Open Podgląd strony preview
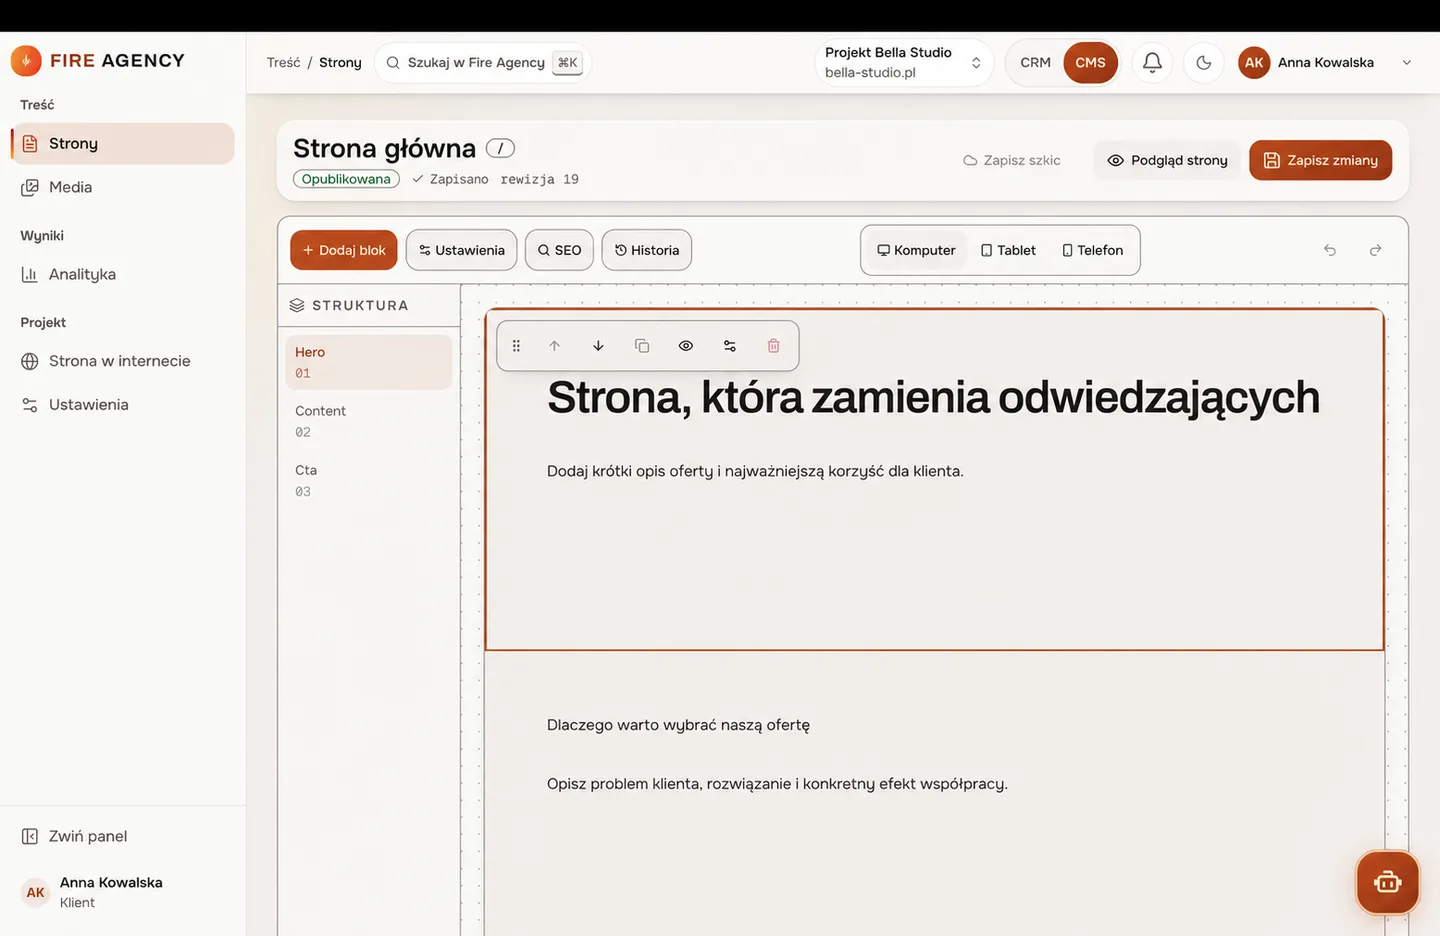The image size is (1440, 936). tap(1167, 160)
